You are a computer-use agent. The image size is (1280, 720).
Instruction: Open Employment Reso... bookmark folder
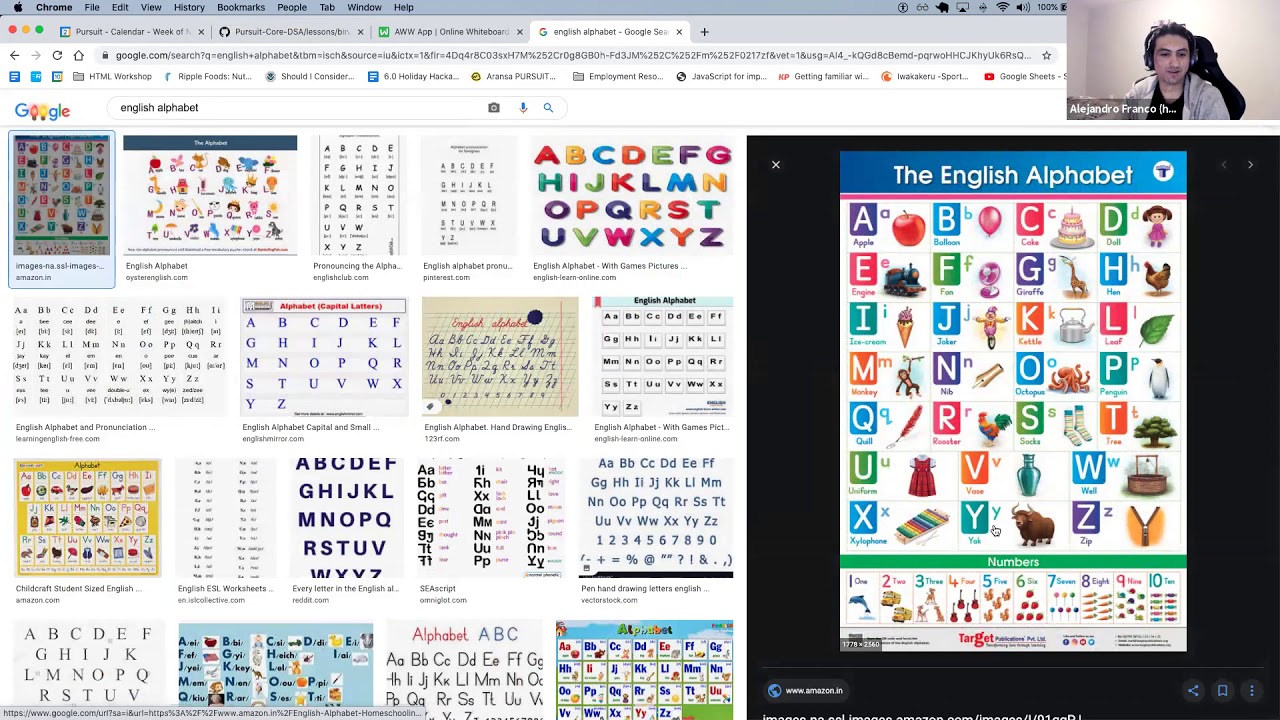(618, 76)
